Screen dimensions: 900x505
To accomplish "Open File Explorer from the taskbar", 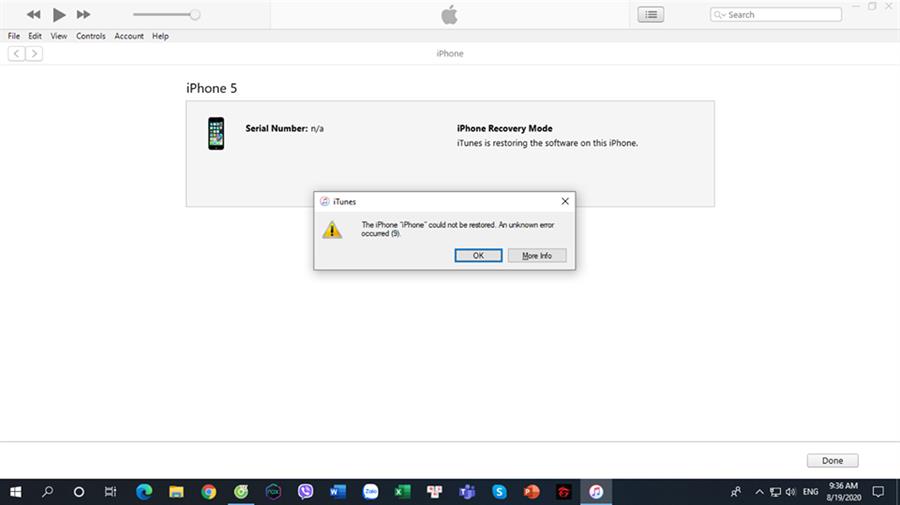I will (176, 492).
